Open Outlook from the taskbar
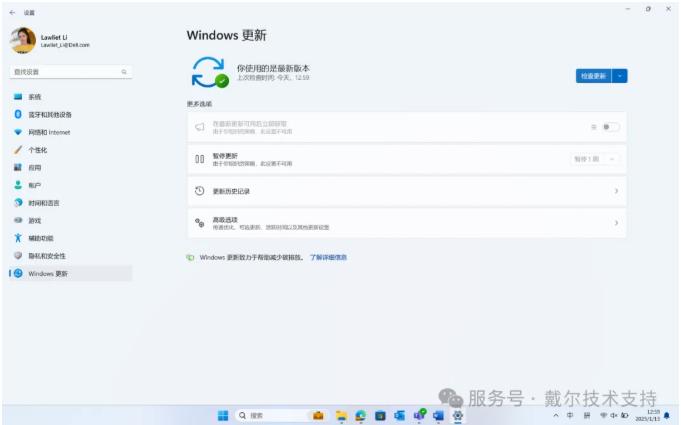The width and height of the screenshot is (681, 425). [399, 415]
